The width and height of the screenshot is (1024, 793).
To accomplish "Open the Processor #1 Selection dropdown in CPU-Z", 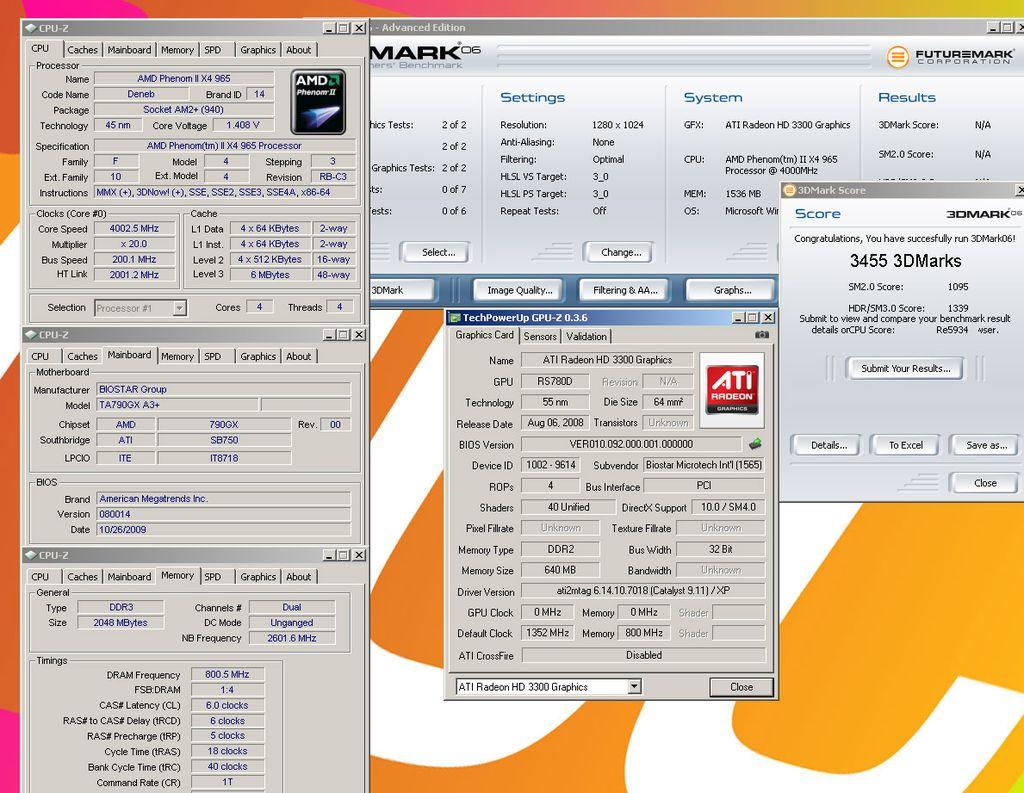I will (x=179, y=308).
